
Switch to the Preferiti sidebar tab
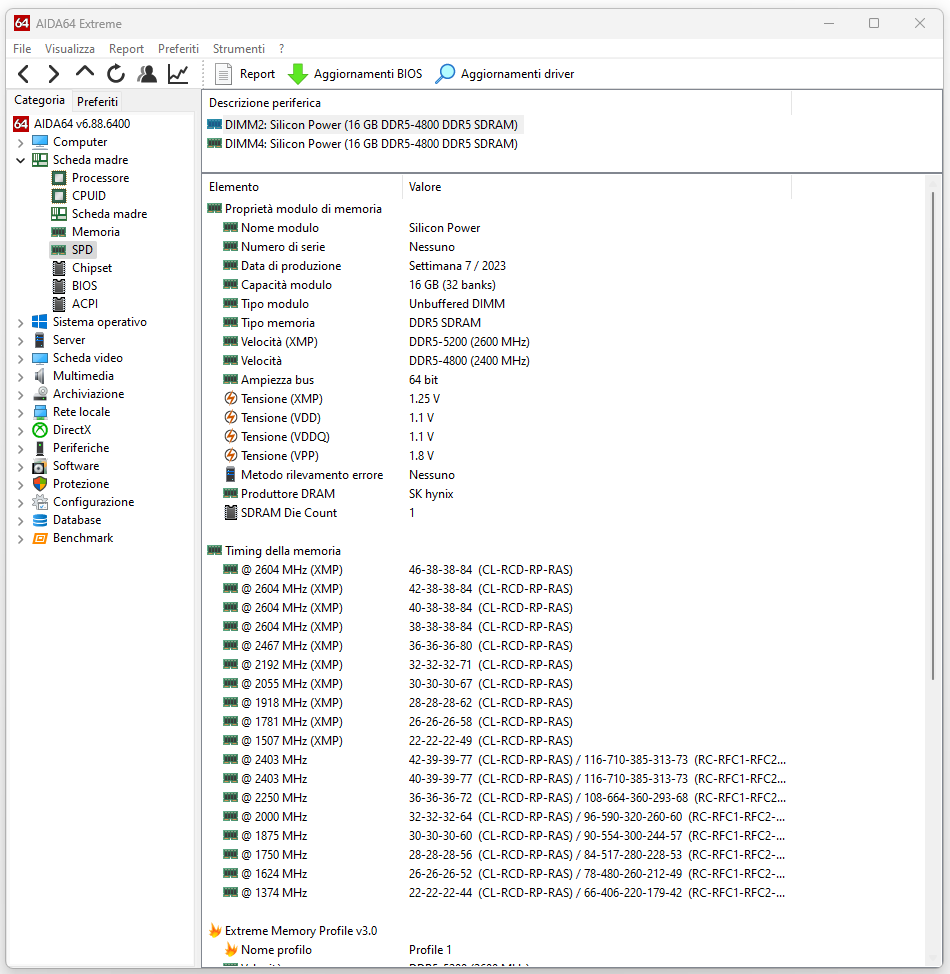[97, 101]
